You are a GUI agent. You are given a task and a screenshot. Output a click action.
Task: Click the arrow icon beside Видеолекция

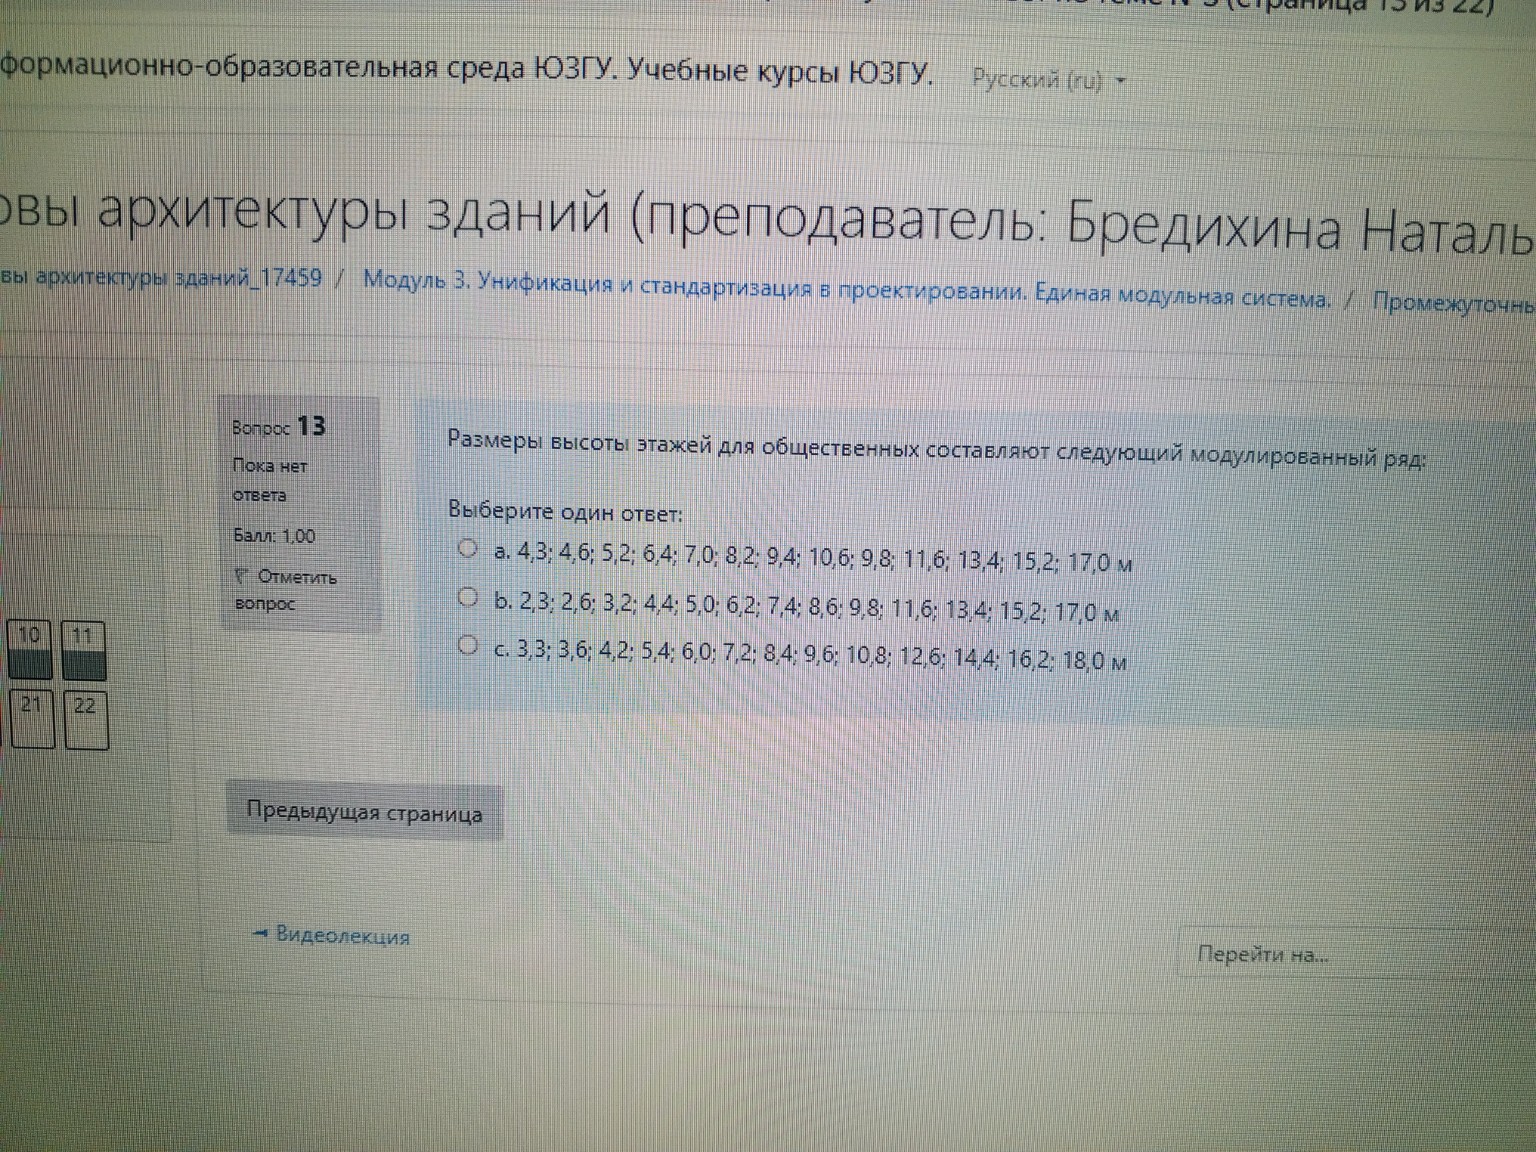point(260,936)
